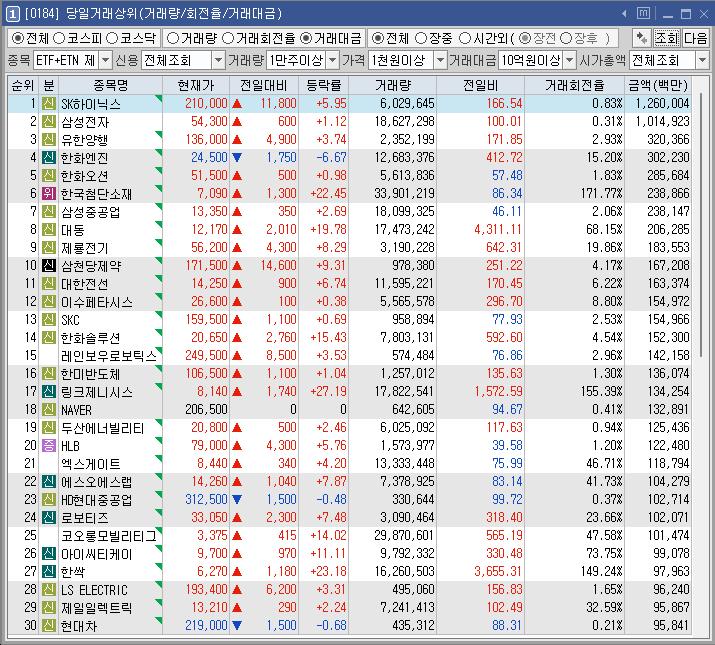Open the 거래량 1만주이상 dropdown

coord(333,60)
